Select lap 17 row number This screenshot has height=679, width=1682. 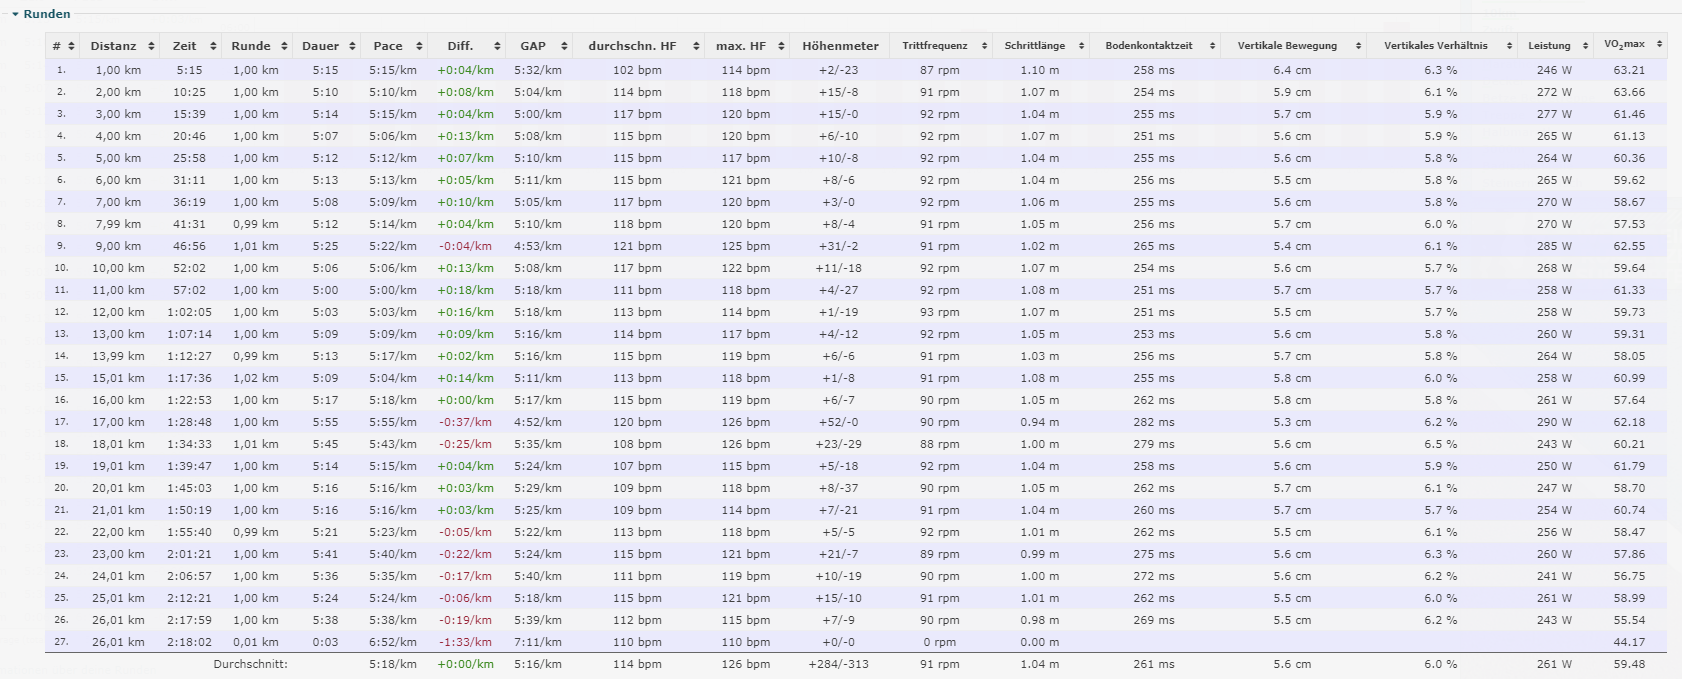click(x=60, y=422)
